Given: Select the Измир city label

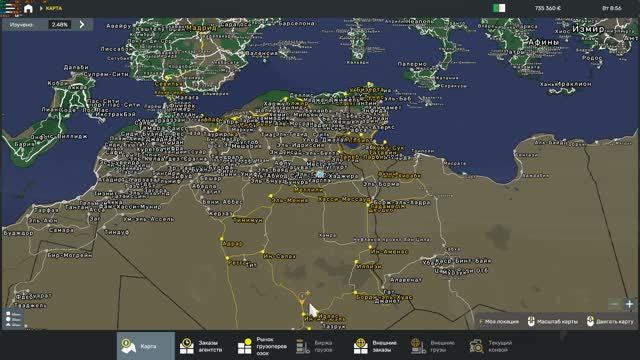Looking at the screenshot, I should [x=588, y=29].
